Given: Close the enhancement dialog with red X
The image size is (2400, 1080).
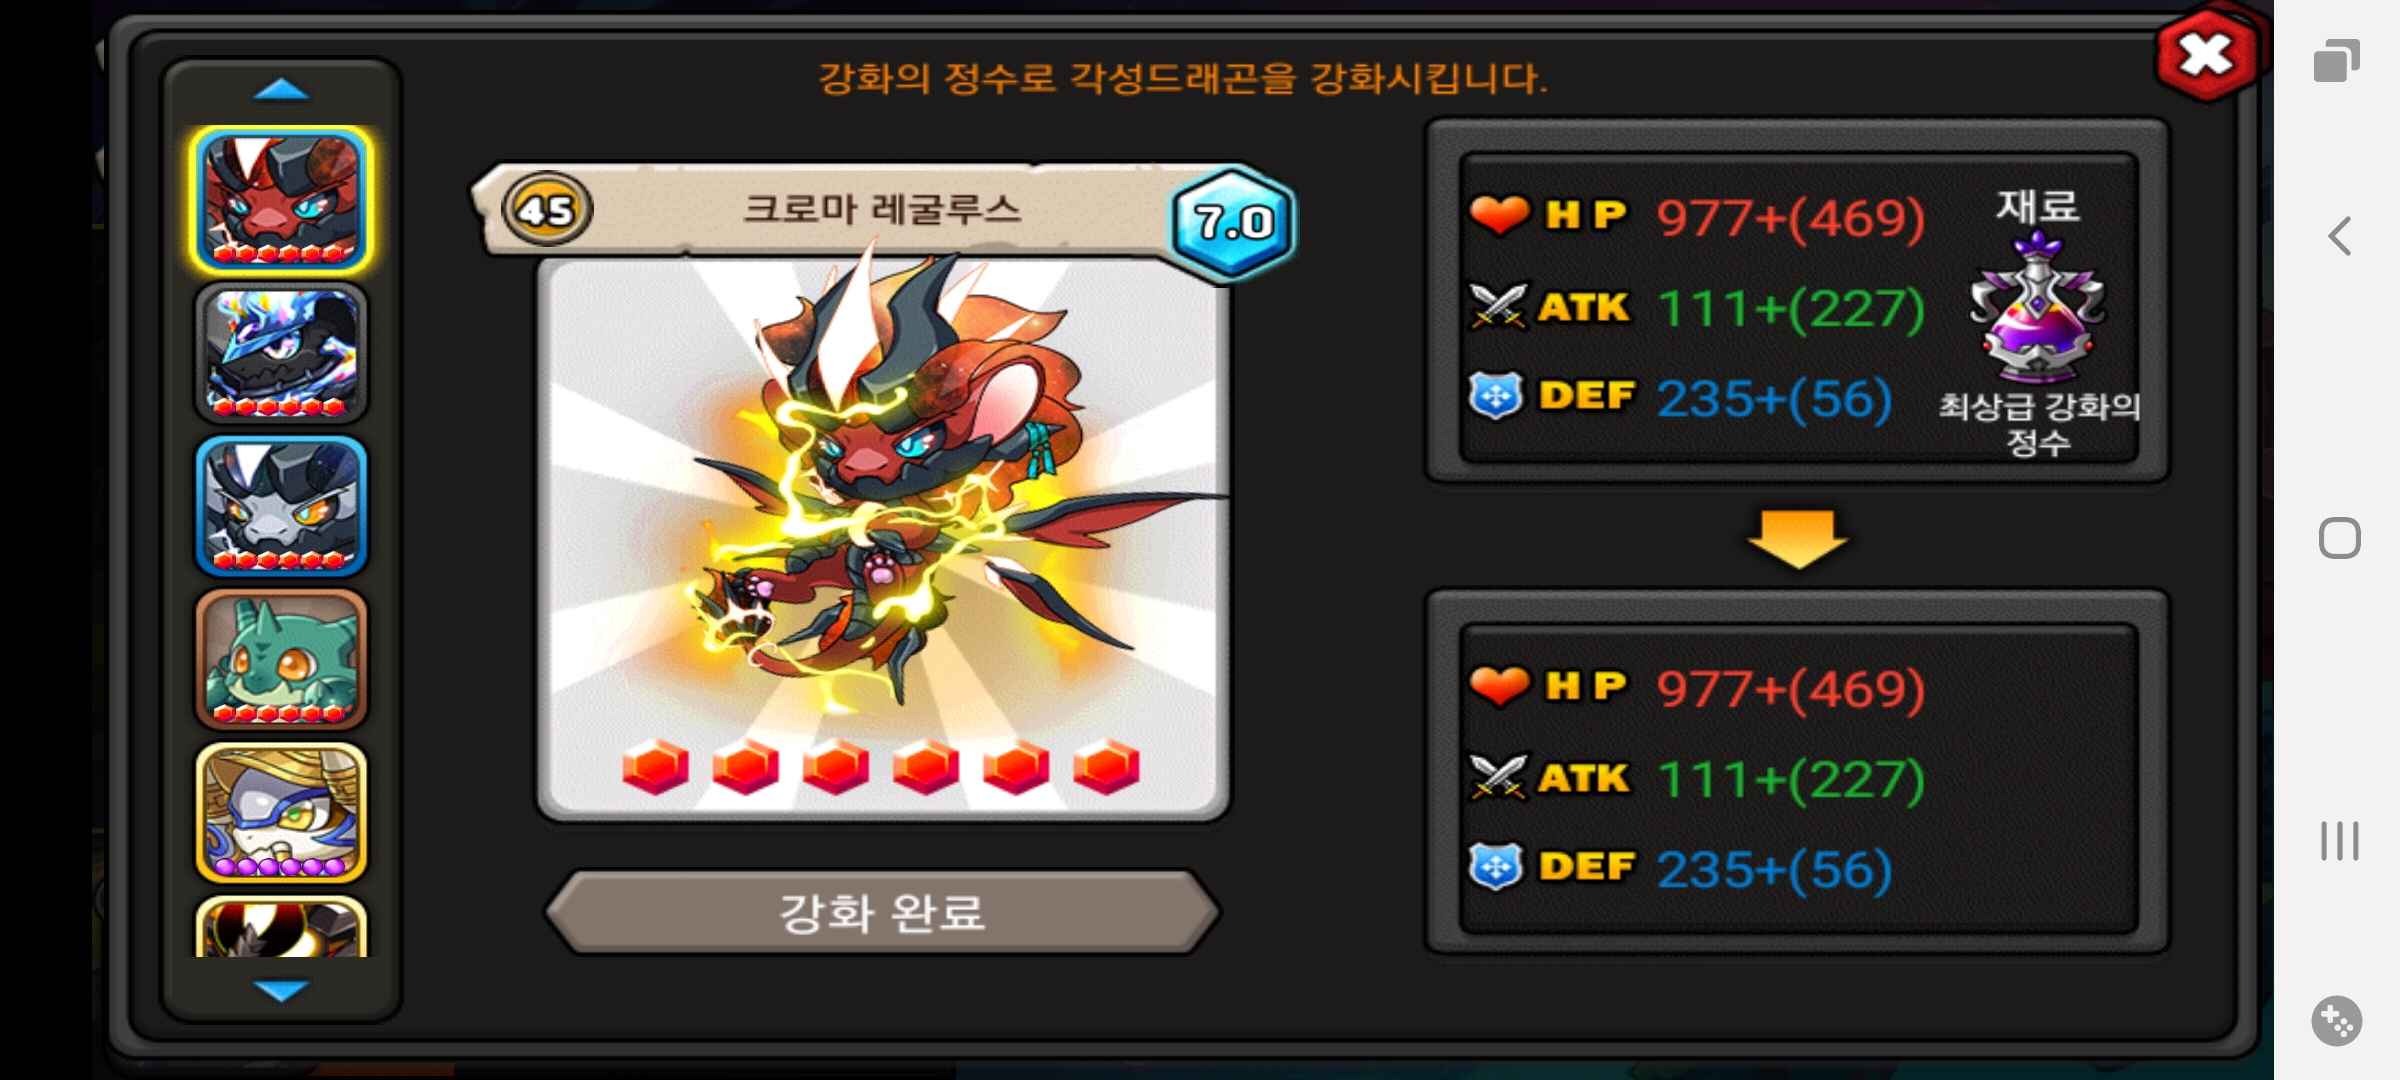Looking at the screenshot, I should pyautogui.click(x=2207, y=56).
